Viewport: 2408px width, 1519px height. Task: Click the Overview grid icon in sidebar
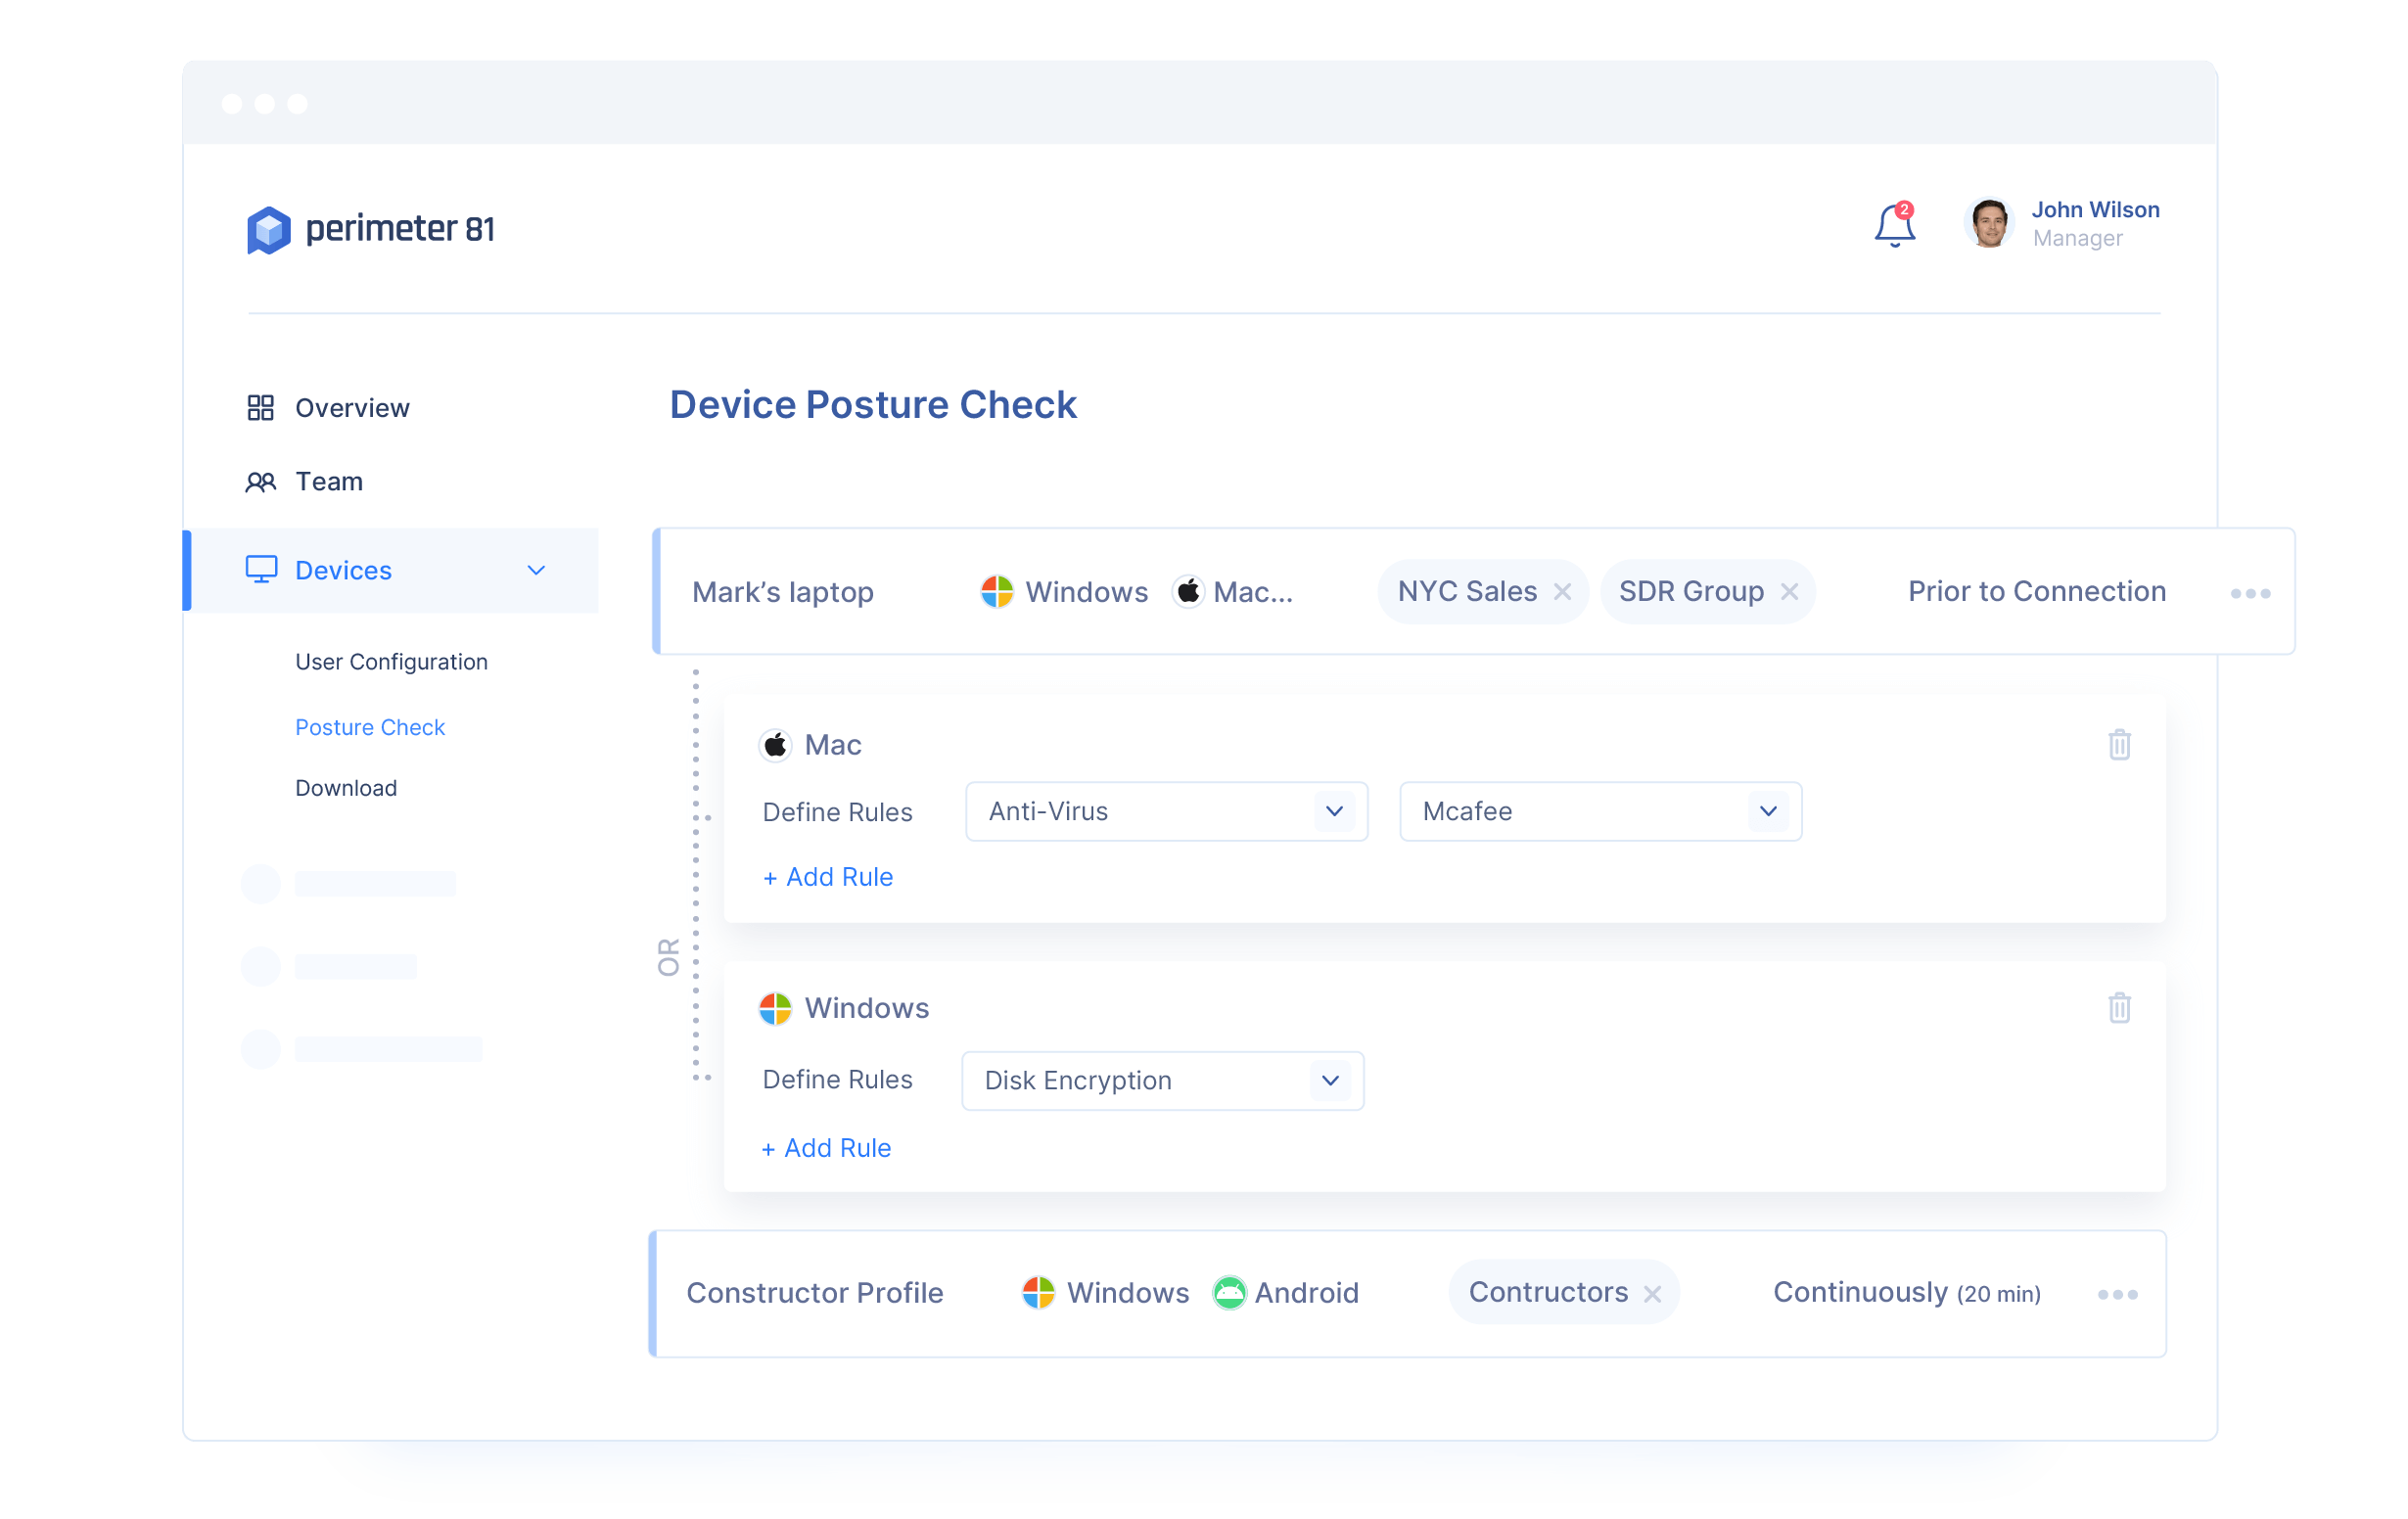260,408
